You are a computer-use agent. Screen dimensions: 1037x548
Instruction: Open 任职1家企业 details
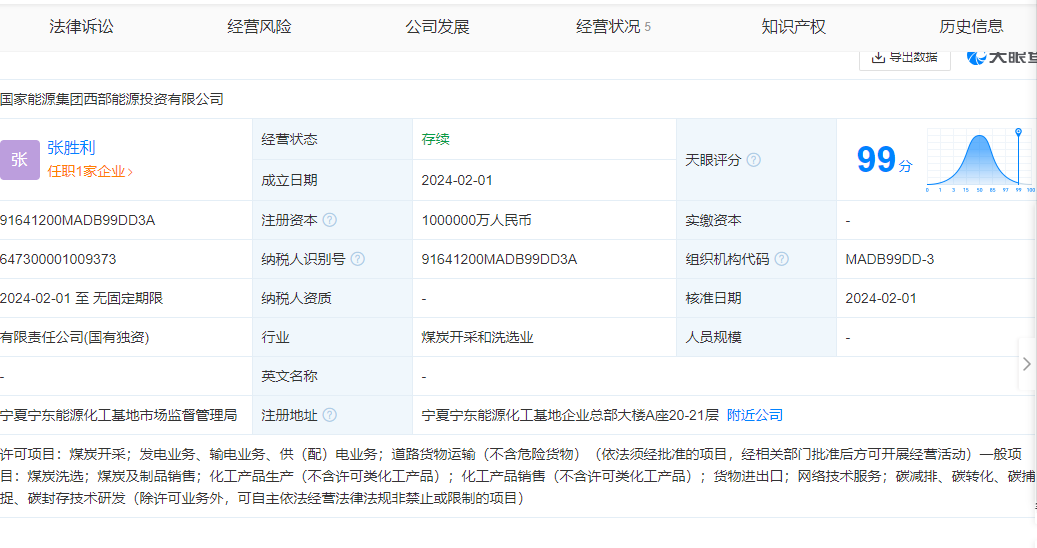point(90,171)
